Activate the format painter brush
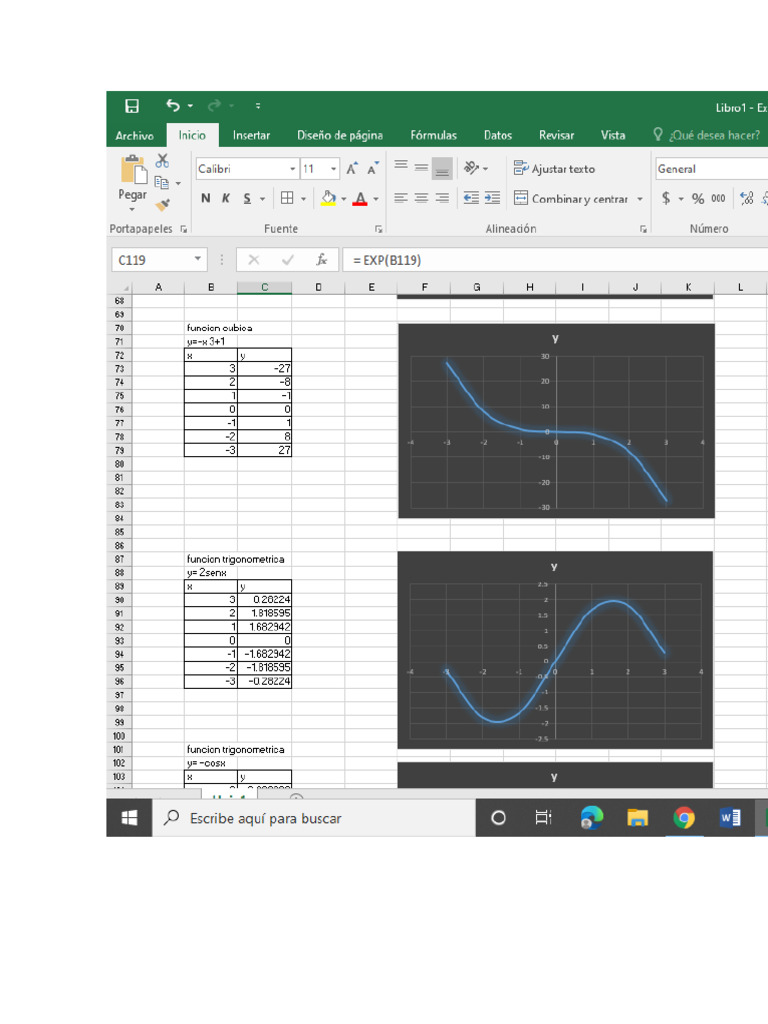This screenshot has width=768, height=1024. coord(163,204)
